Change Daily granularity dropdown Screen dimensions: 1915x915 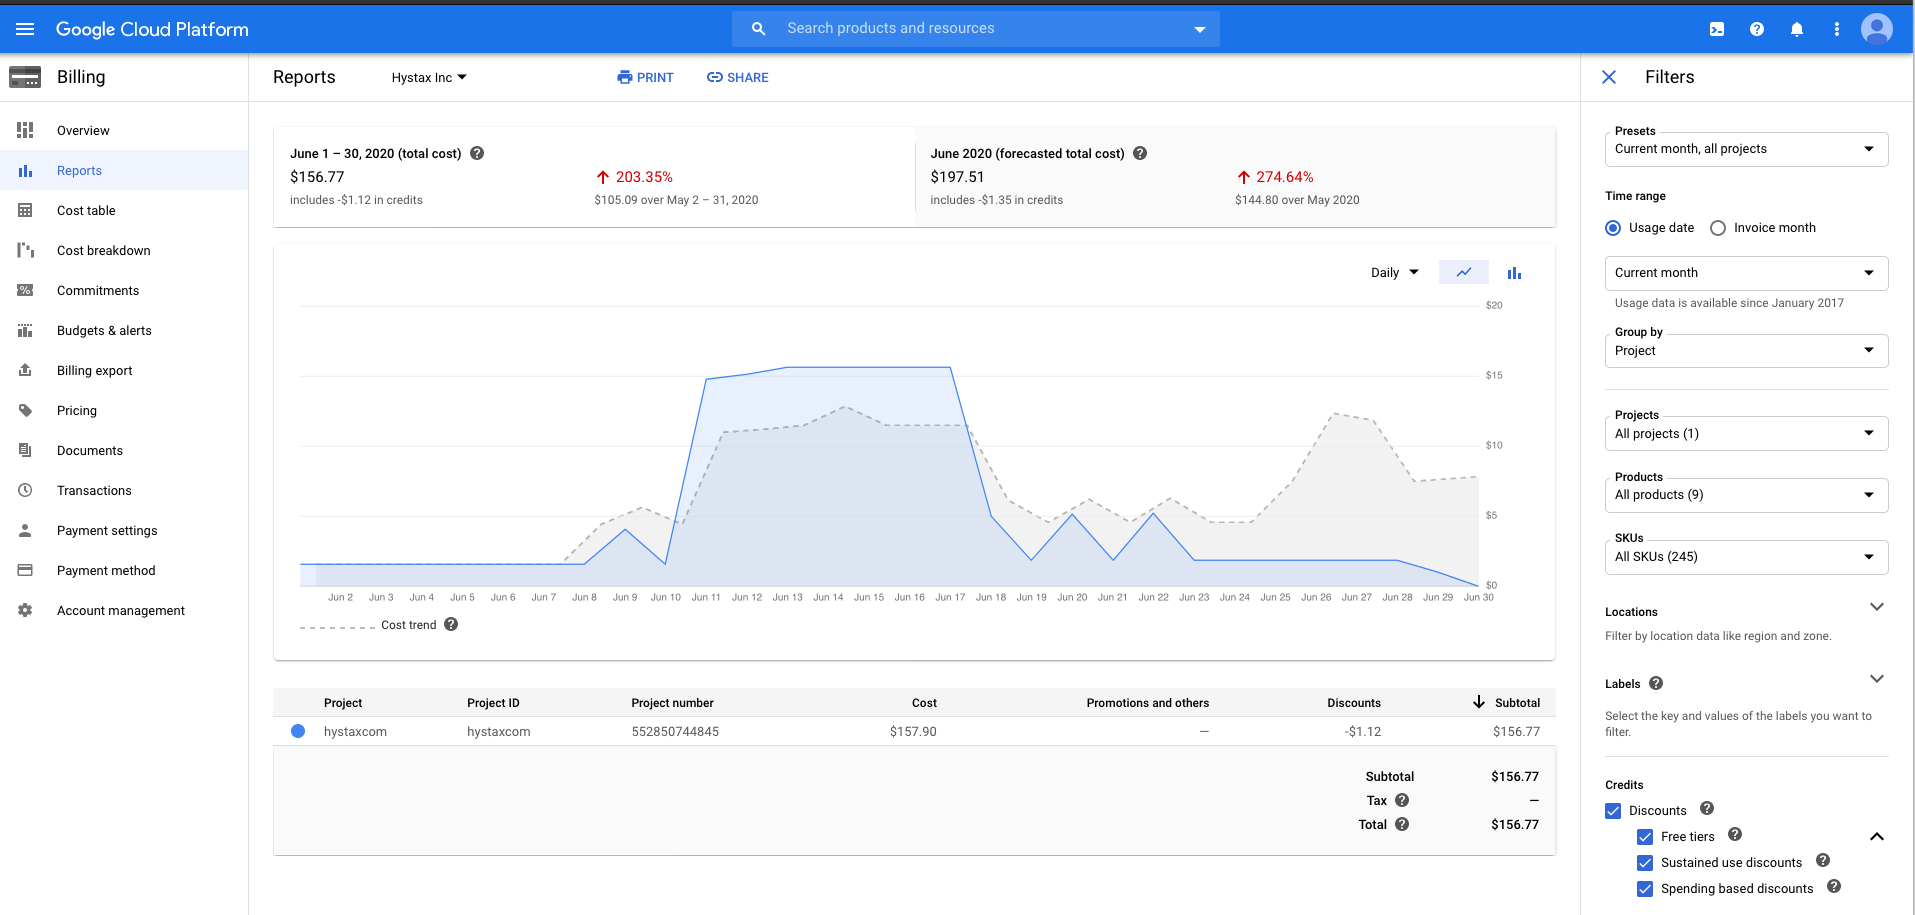coord(1395,272)
